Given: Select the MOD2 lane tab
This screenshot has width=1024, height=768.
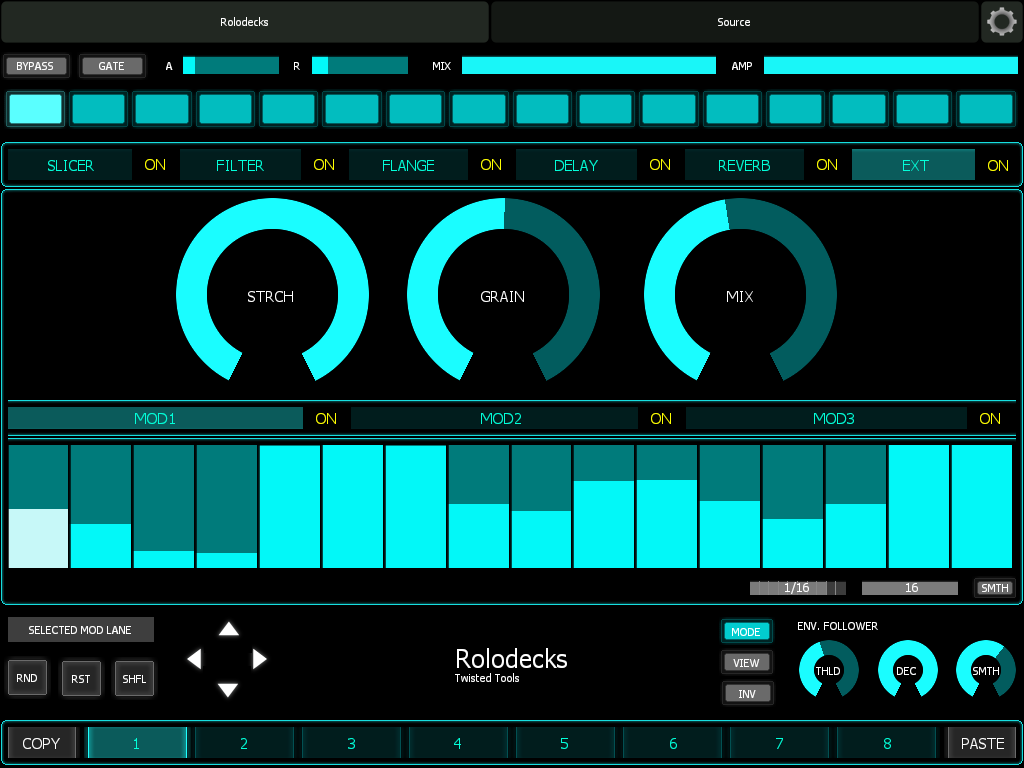Looking at the screenshot, I should pyautogui.click(x=494, y=419).
